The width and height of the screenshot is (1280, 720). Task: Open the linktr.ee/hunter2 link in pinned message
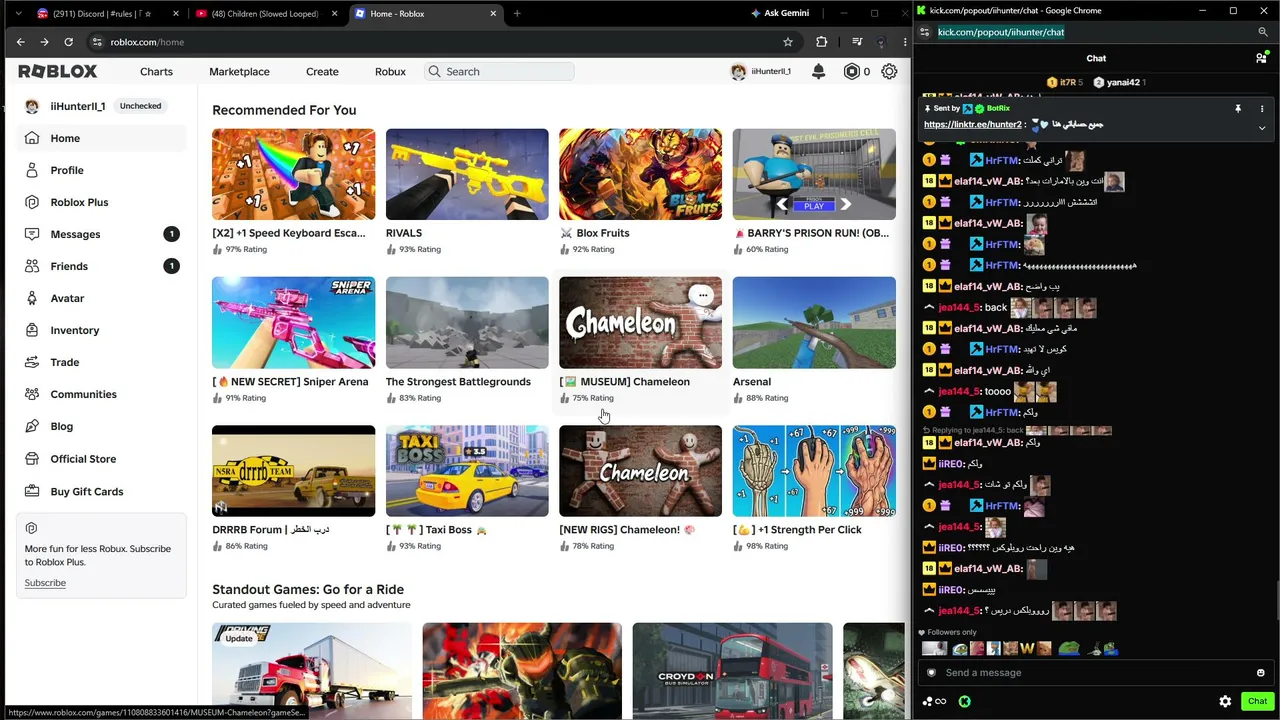click(x=973, y=124)
